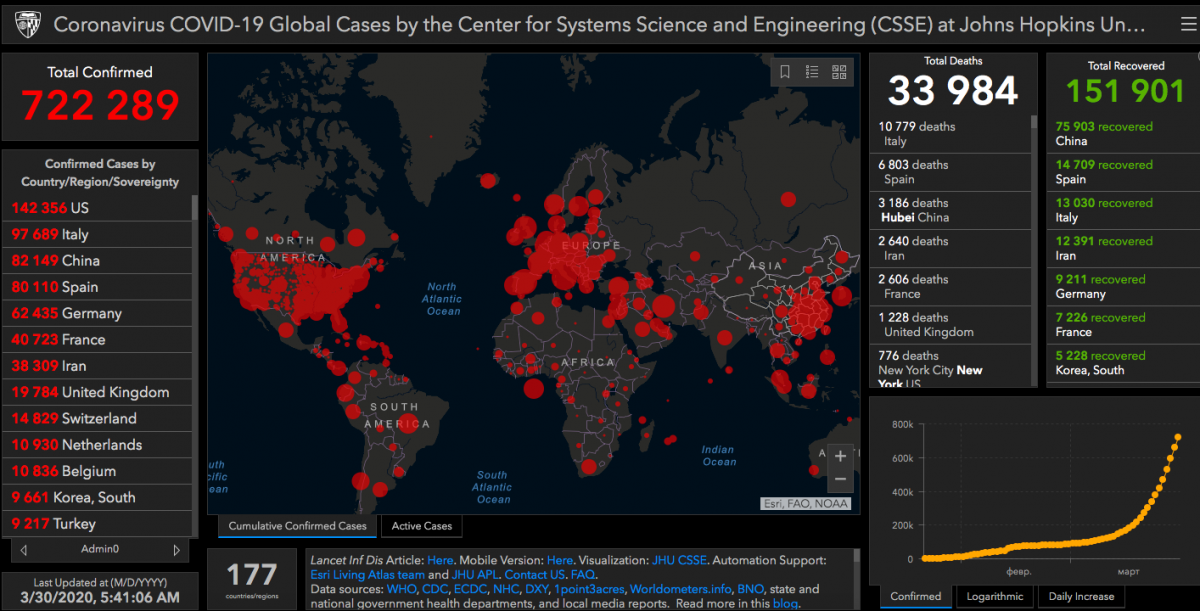Select Switzerland in confirmed cases list

97,418
